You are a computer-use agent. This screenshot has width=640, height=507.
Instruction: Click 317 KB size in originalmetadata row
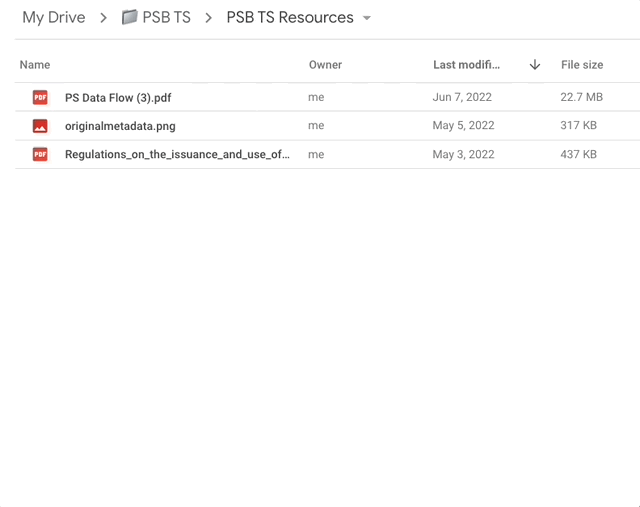(578, 125)
